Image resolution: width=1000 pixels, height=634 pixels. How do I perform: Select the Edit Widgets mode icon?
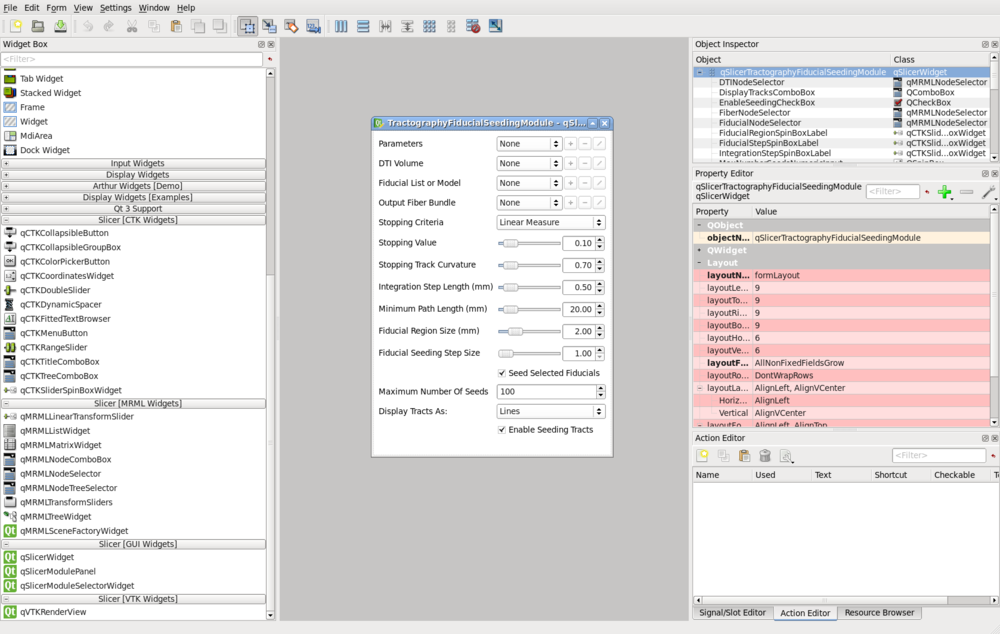pos(247,26)
